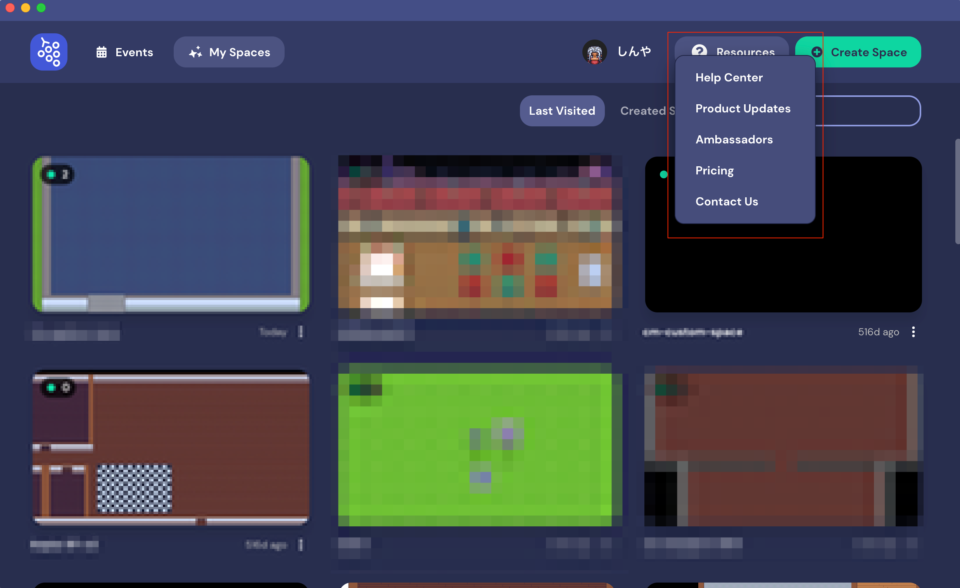Image resolution: width=960 pixels, height=588 pixels.
Task: Click the question mark icon beside Resources
Action: tap(699, 51)
